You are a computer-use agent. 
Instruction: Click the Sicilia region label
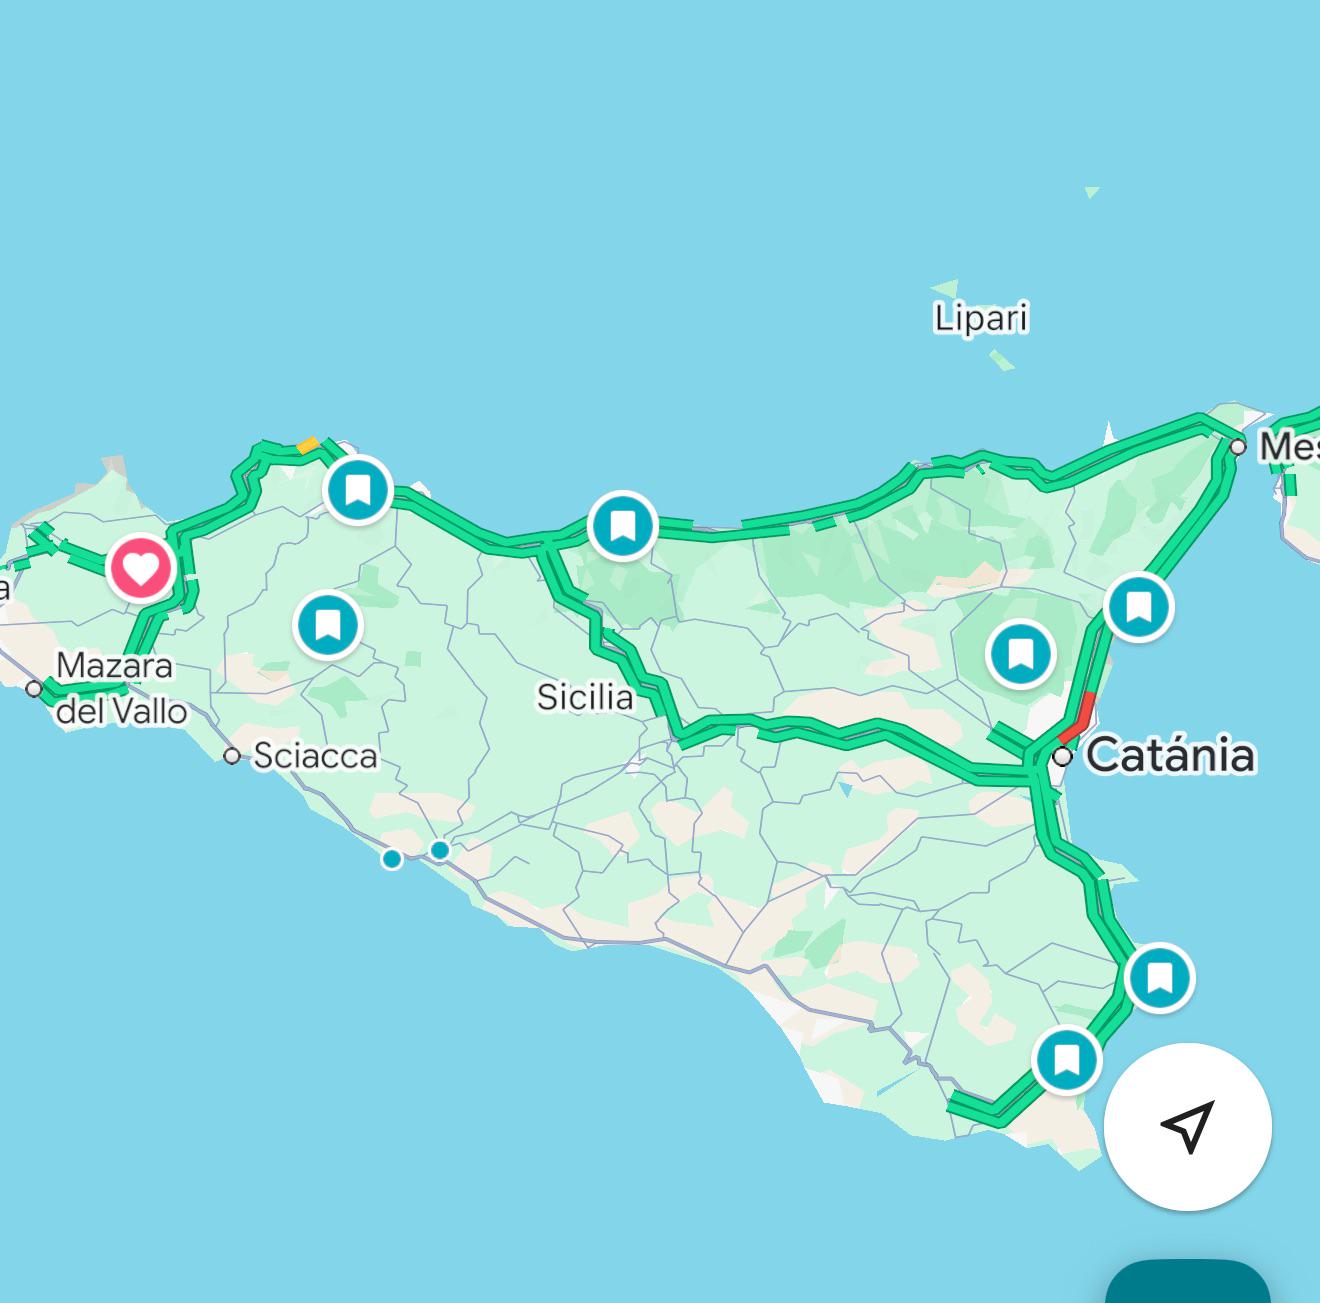(585, 697)
